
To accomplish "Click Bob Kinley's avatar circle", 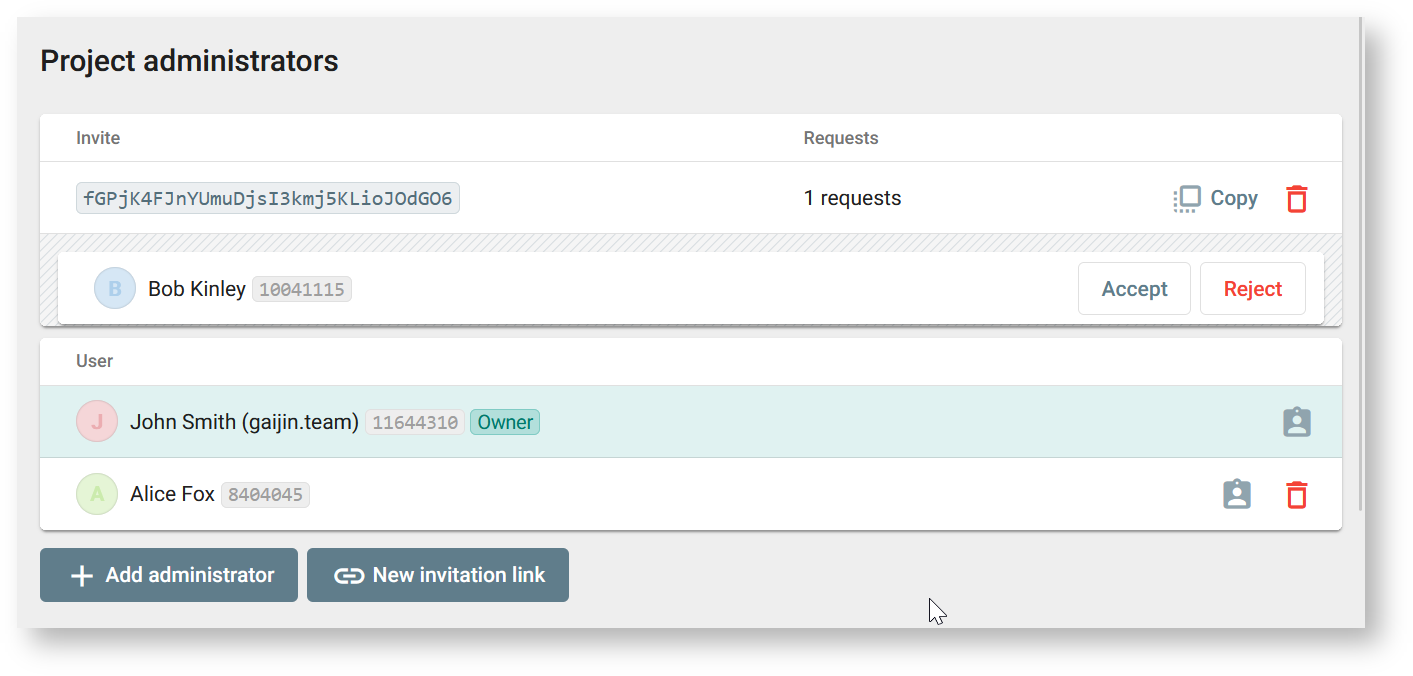I will pyautogui.click(x=115, y=289).
